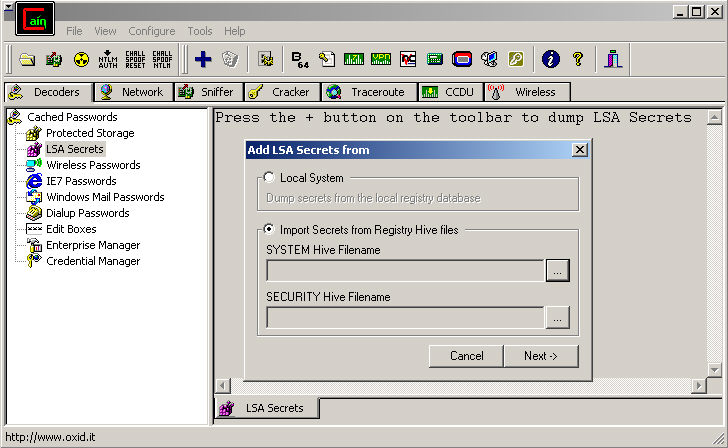Click the exit door icon on toolbar

613,59
